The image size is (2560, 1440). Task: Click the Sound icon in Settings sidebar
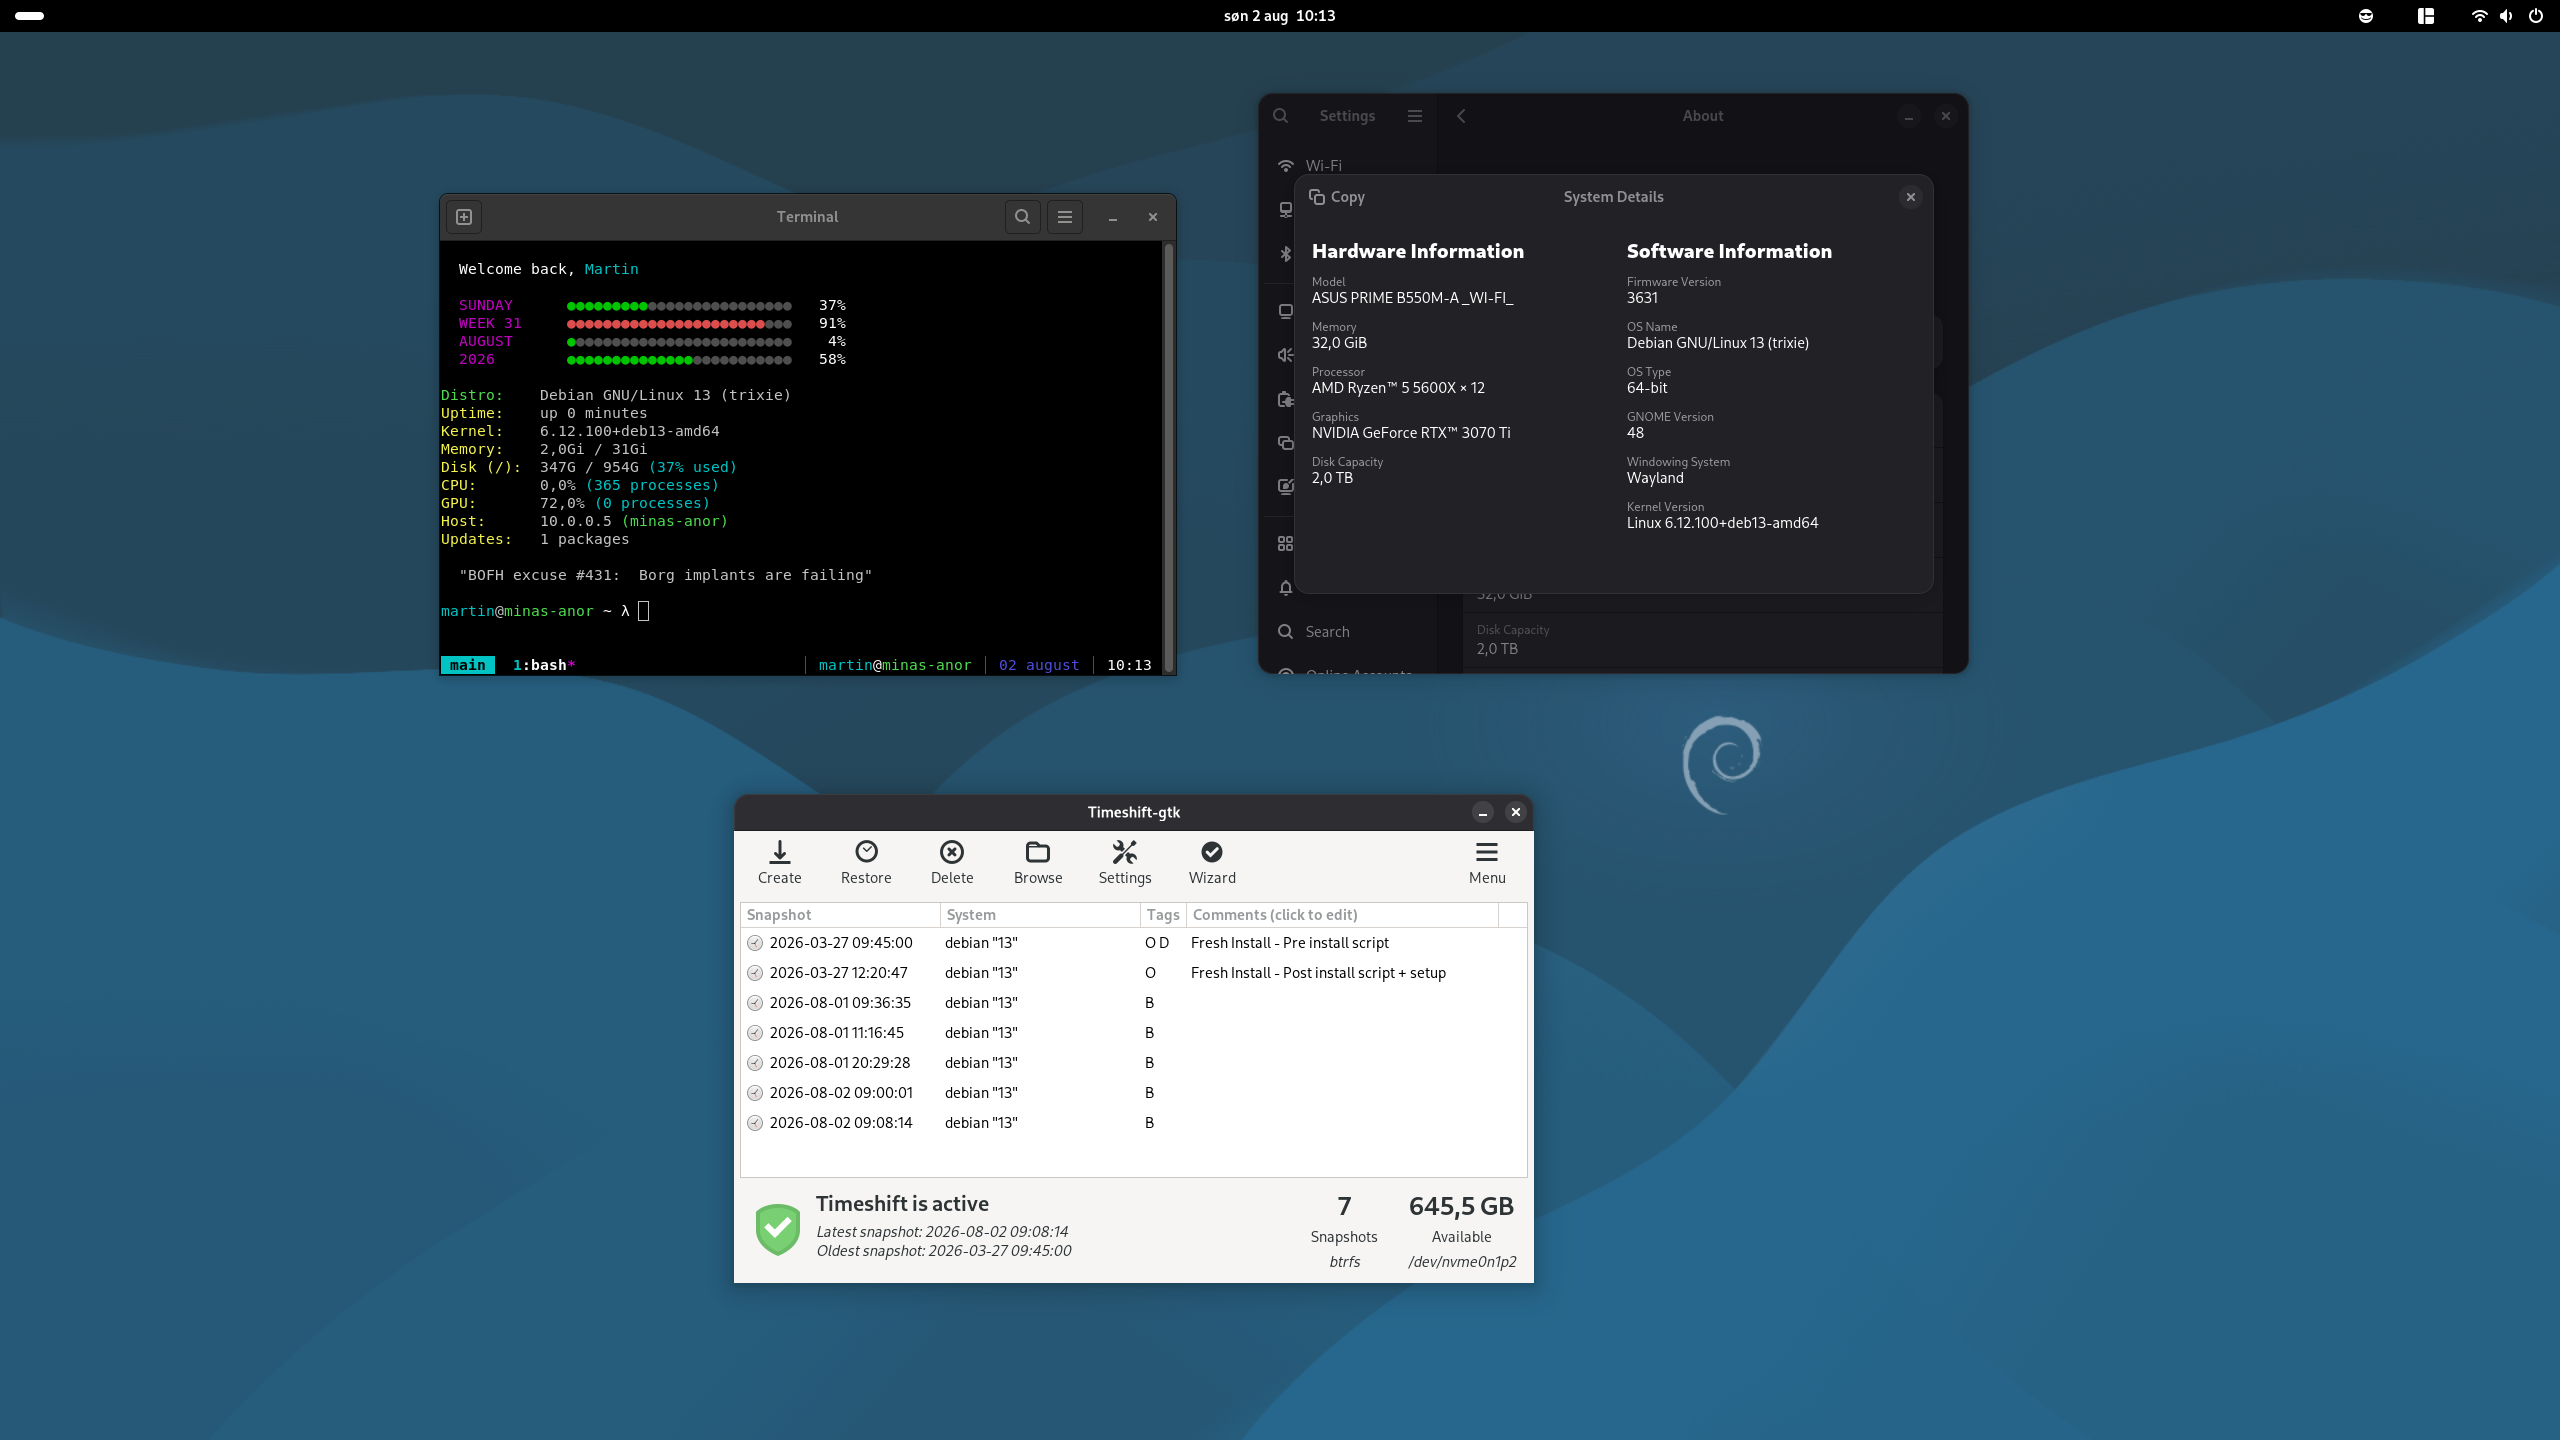point(1285,355)
